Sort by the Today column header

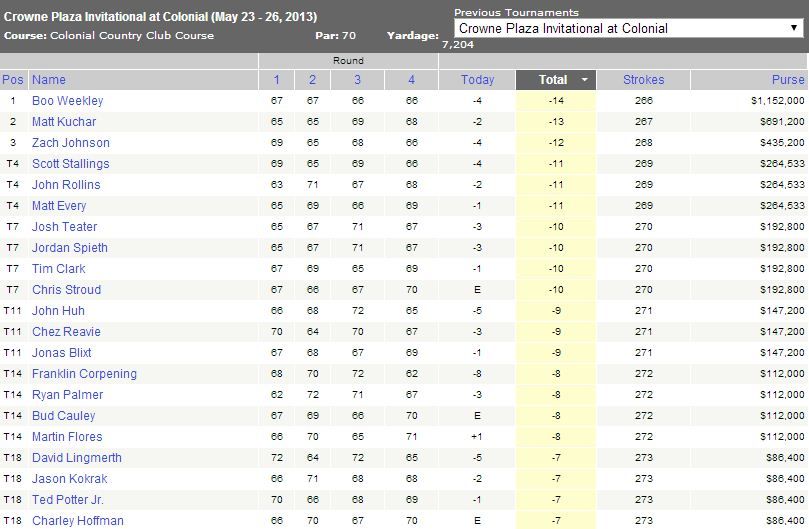(x=477, y=79)
